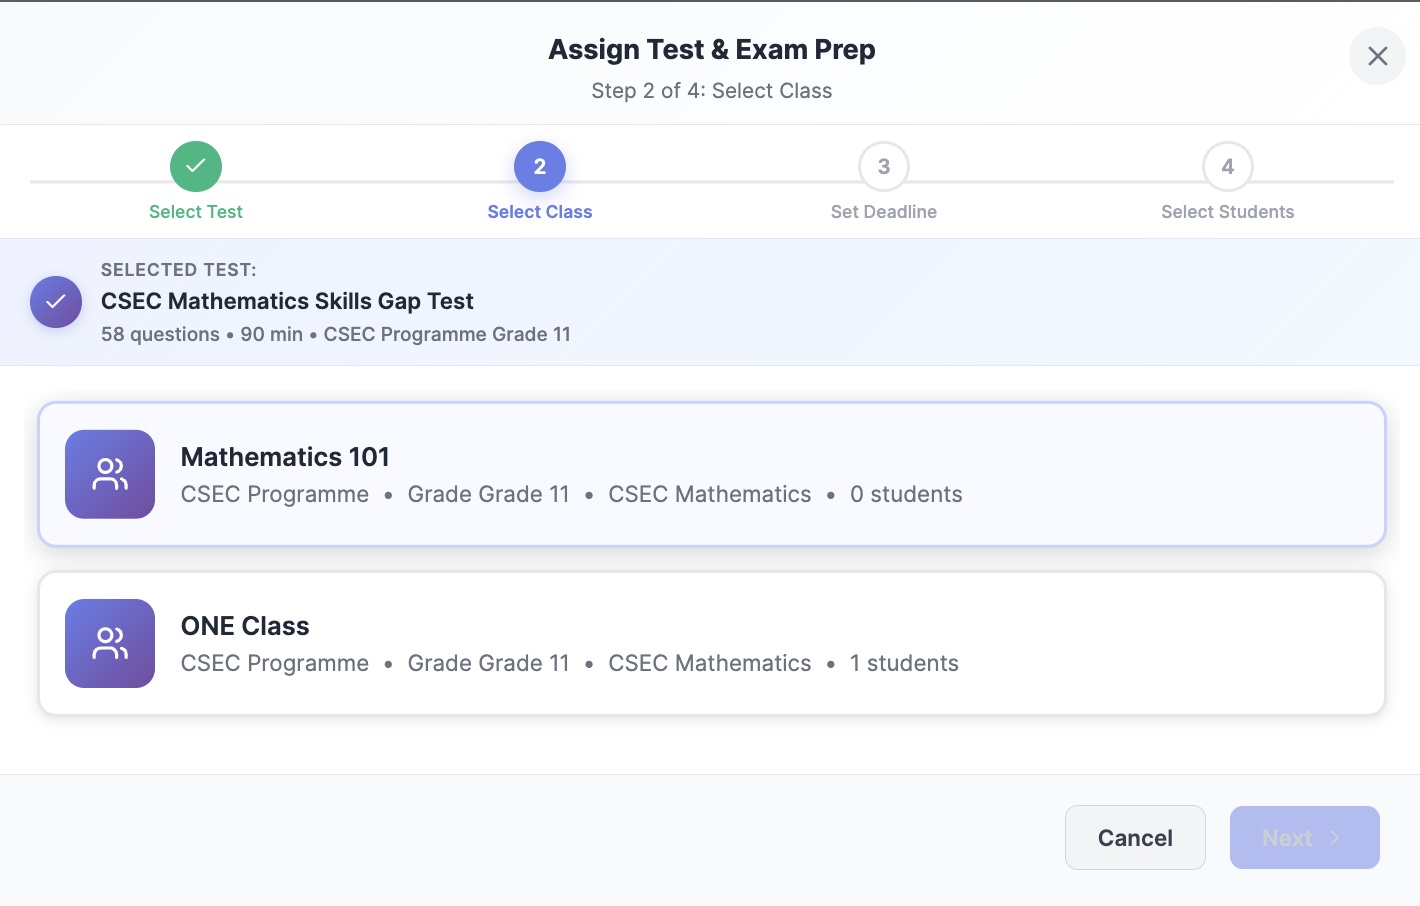Click the Mathematics 101 class name
Screen dimensions: 1420x906
point(285,457)
